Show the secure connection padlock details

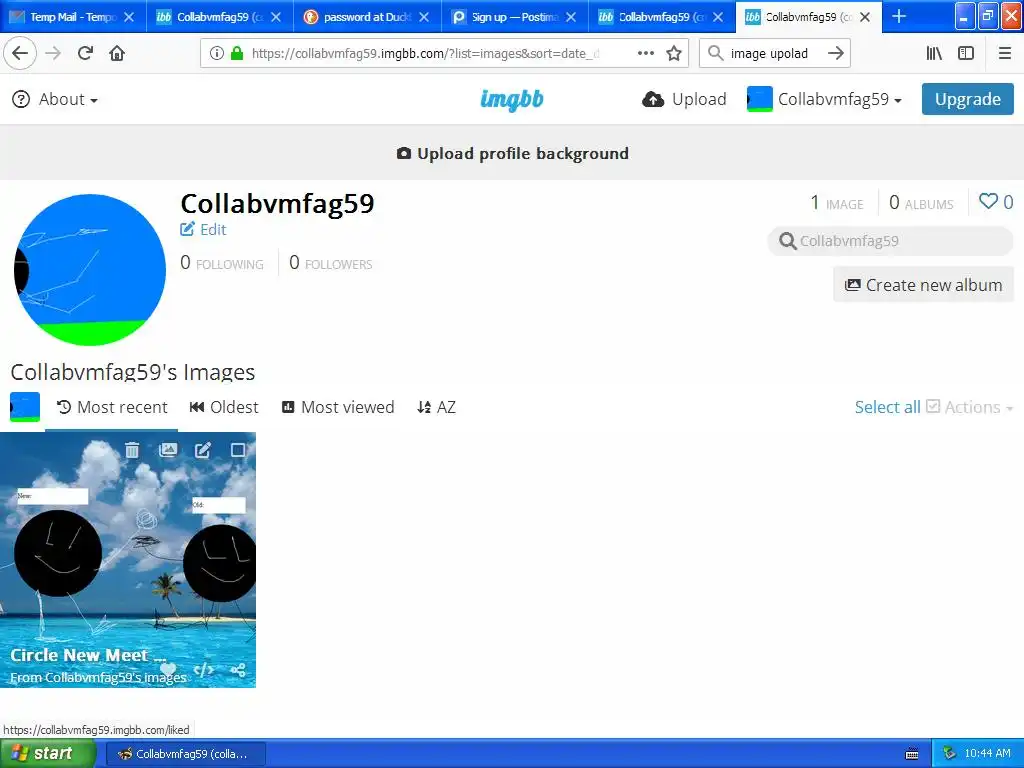point(237,54)
